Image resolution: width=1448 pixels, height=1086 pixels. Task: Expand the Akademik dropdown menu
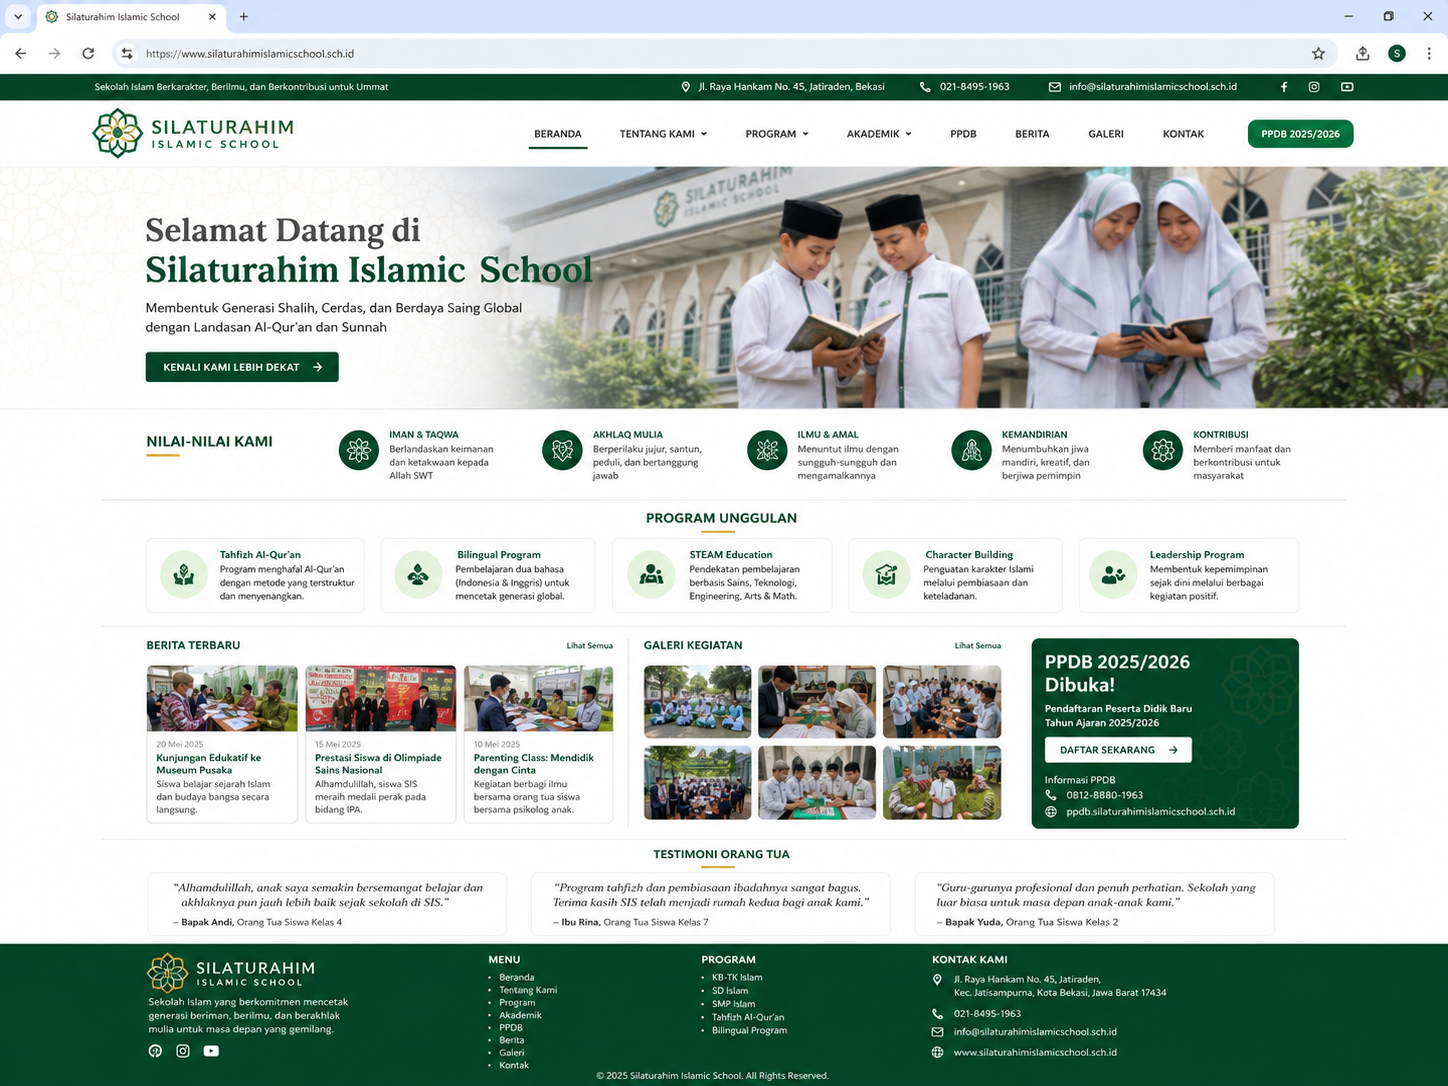(879, 134)
